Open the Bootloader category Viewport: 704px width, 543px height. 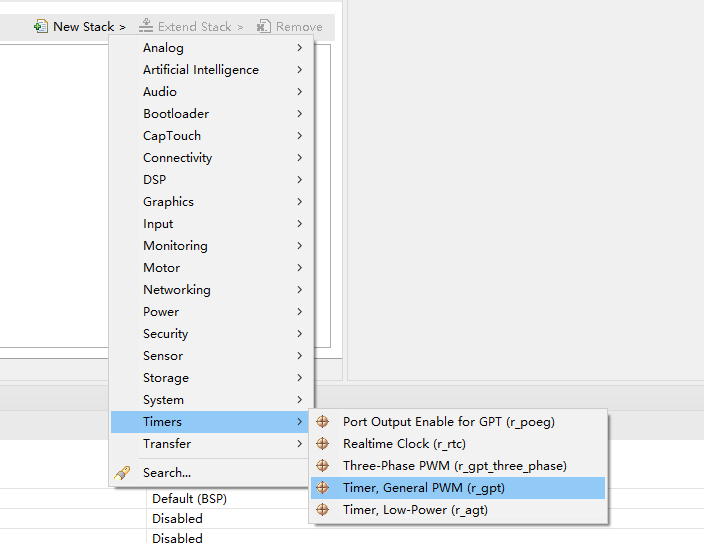click(x=176, y=114)
